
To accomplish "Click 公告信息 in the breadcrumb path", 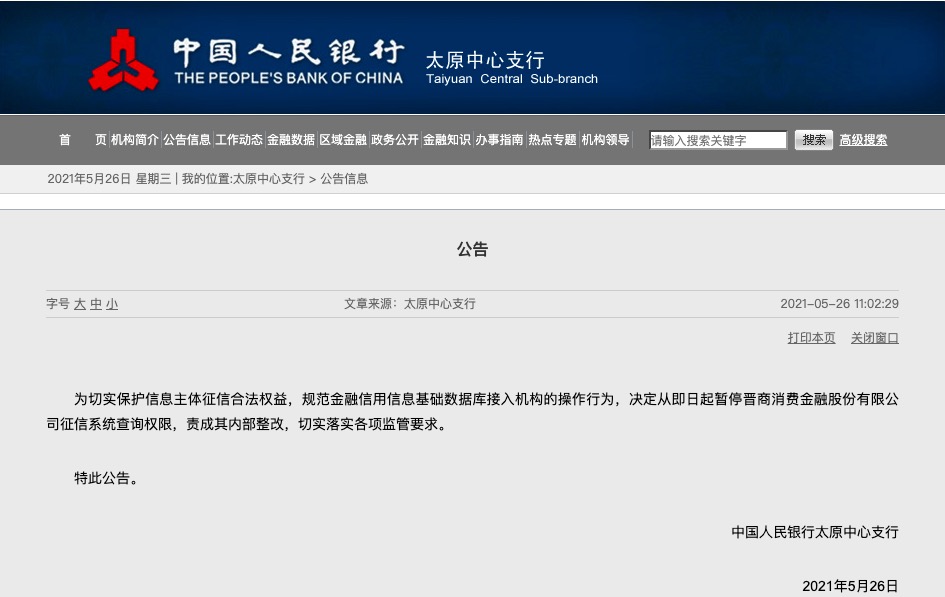I will click(344, 179).
